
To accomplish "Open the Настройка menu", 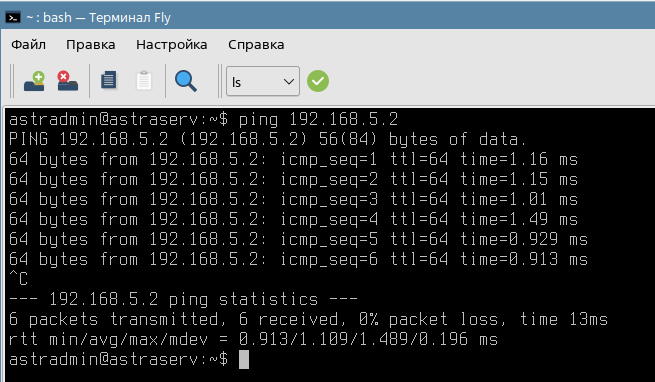I will pos(171,44).
